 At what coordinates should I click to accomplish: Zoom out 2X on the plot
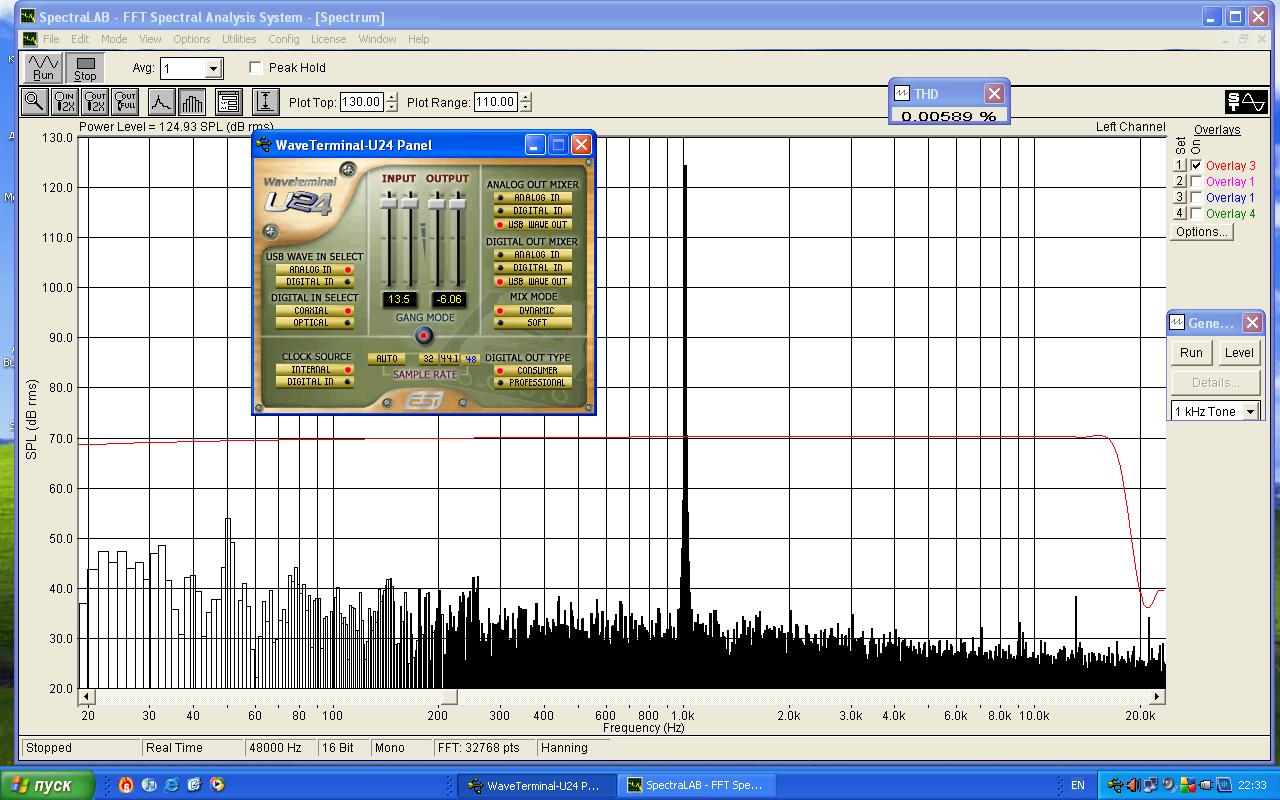pos(95,101)
